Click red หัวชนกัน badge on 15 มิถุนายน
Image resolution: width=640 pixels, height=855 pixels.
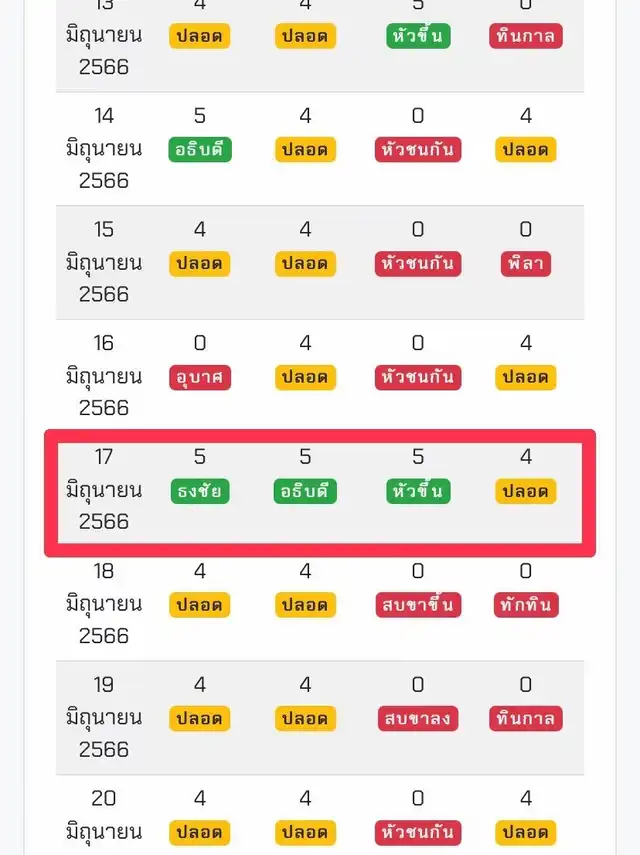[418, 263]
